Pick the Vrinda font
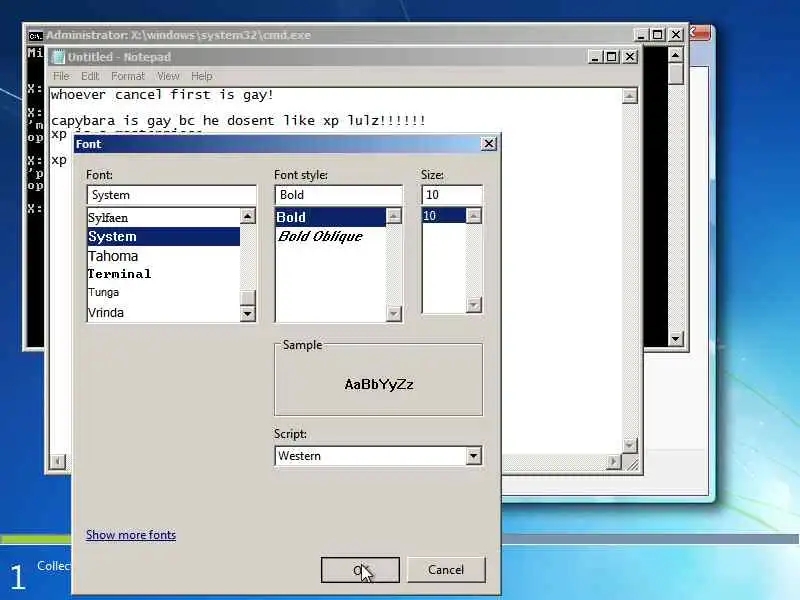800x600 pixels. (x=163, y=312)
